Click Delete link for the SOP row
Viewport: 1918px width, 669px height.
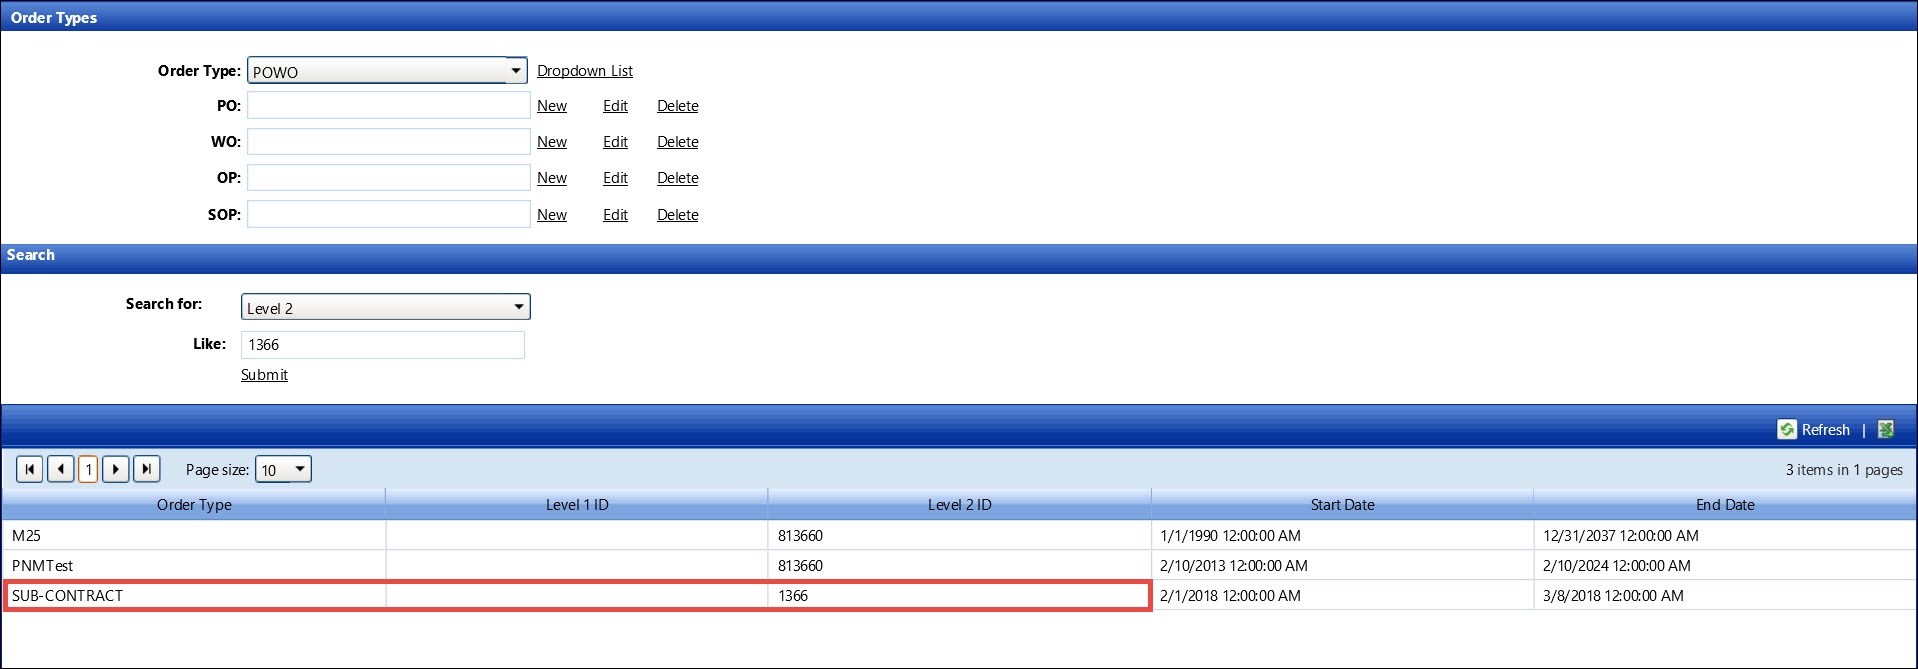point(677,215)
